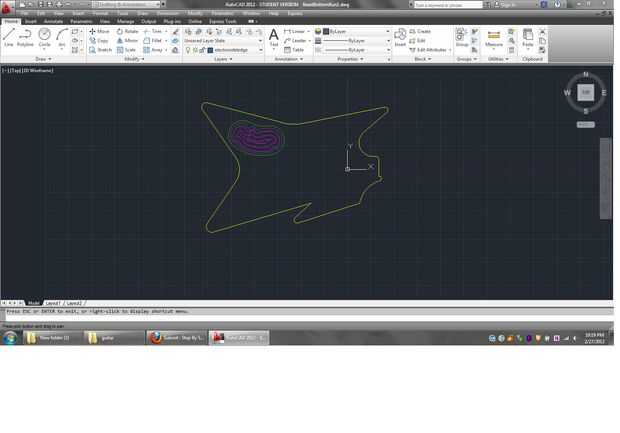
Task: Toggle the layer lock padlock icon
Action: (x=202, y=50)
